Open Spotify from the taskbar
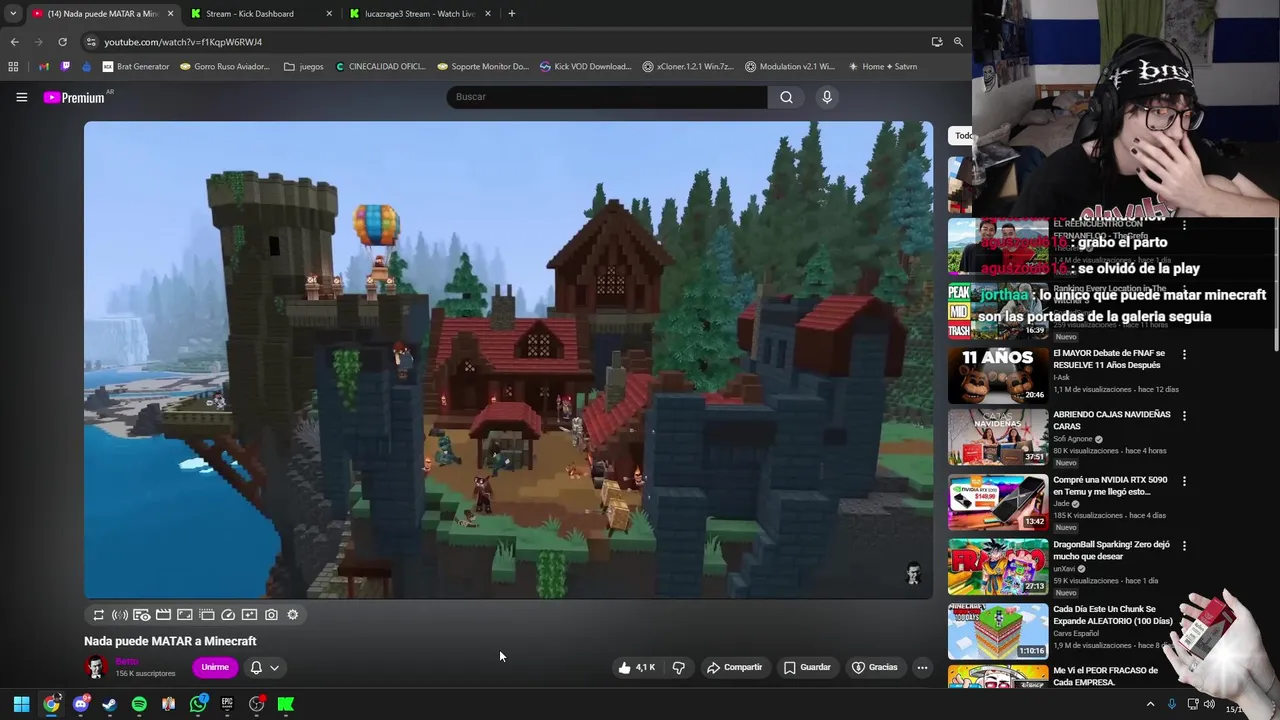The image size is (1280, 720). tap(139, 704)
